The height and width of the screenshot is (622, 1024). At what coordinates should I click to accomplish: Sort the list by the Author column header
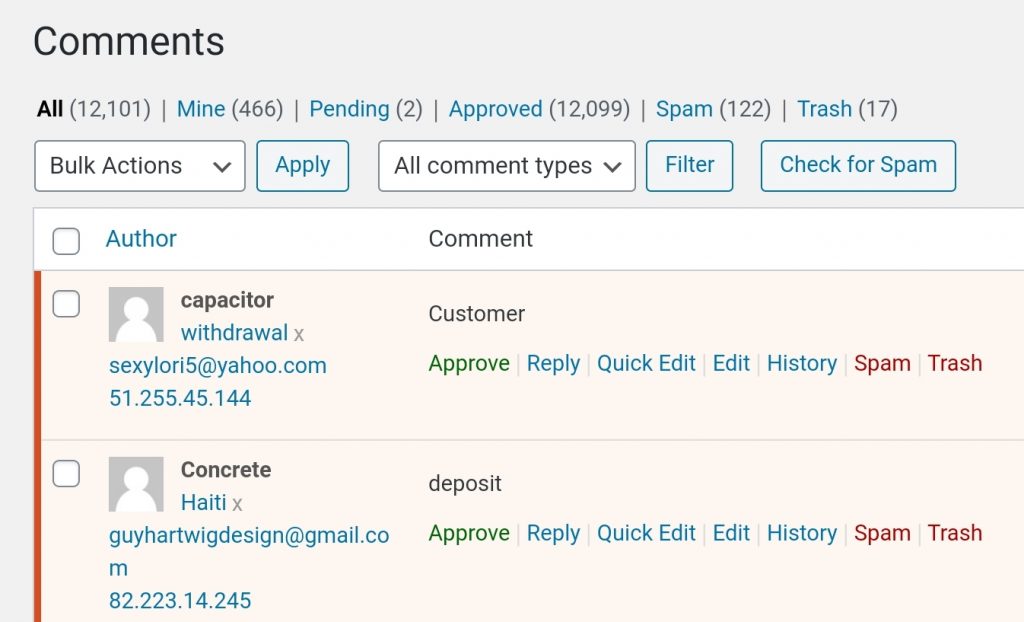tap(141, 238)
